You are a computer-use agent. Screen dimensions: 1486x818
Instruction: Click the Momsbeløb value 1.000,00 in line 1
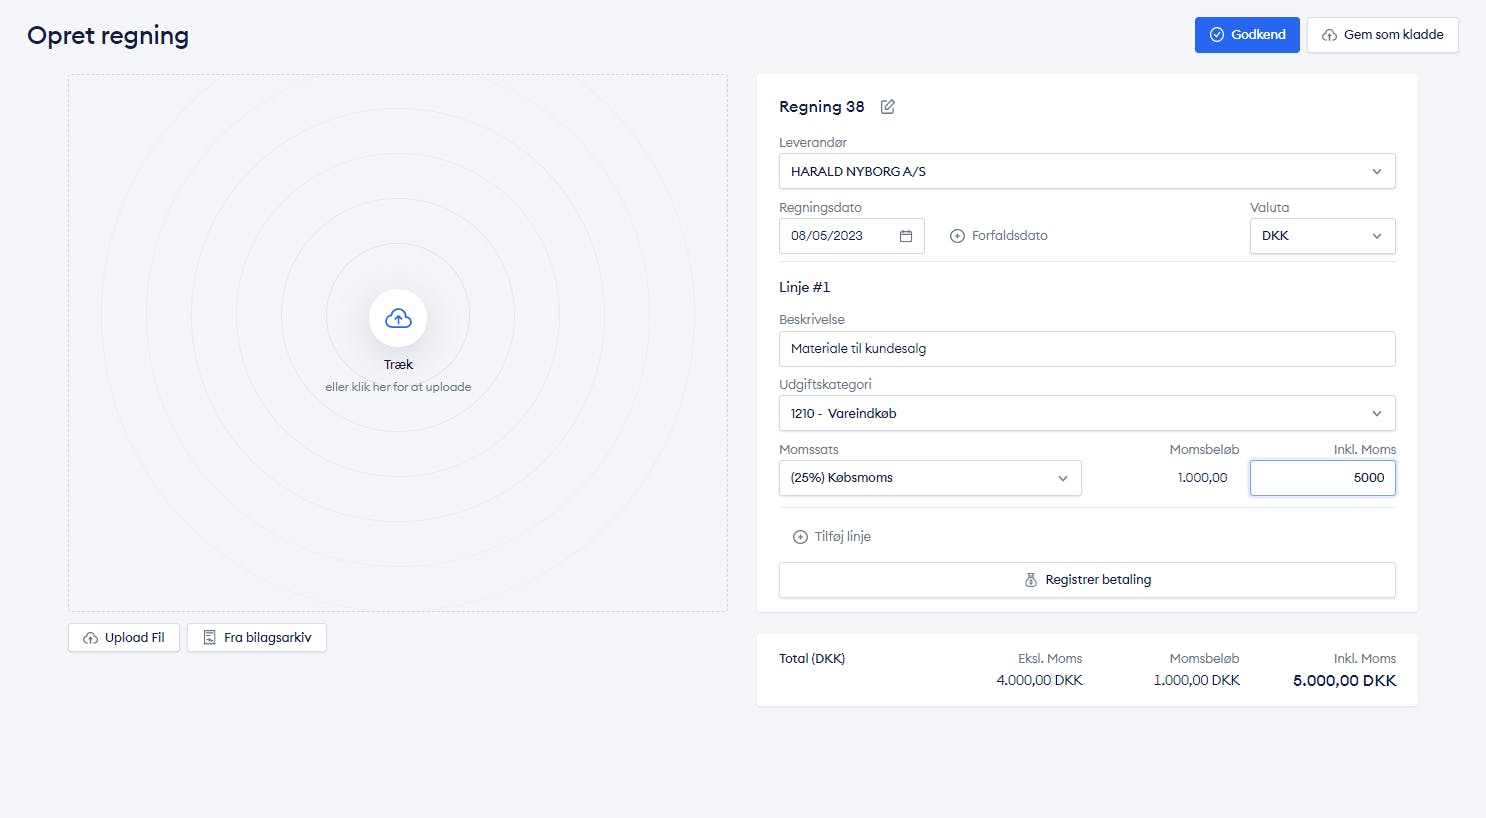pyautogui.click(x=1202, y=478)
